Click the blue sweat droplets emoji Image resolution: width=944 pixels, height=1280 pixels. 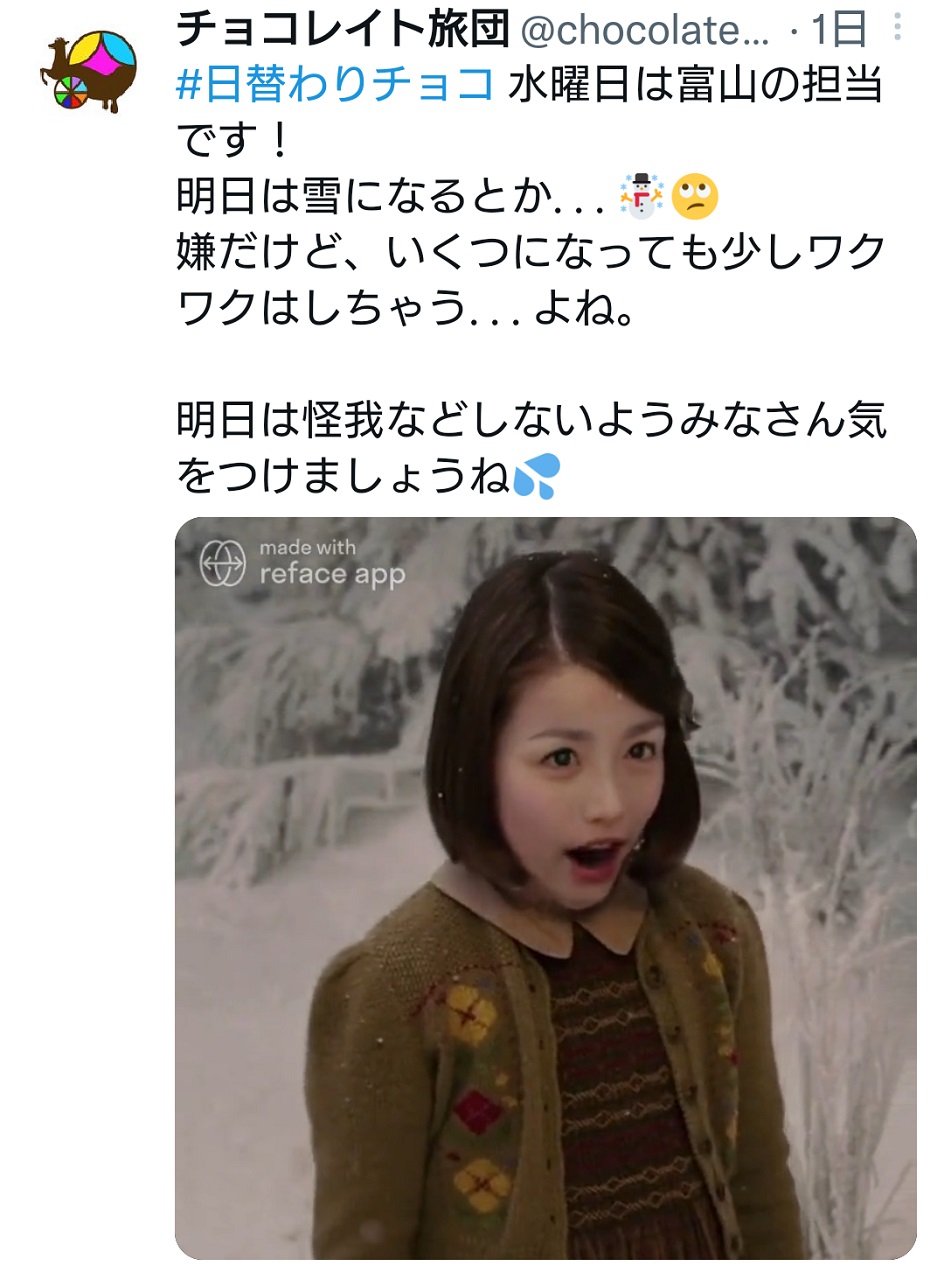537,477
